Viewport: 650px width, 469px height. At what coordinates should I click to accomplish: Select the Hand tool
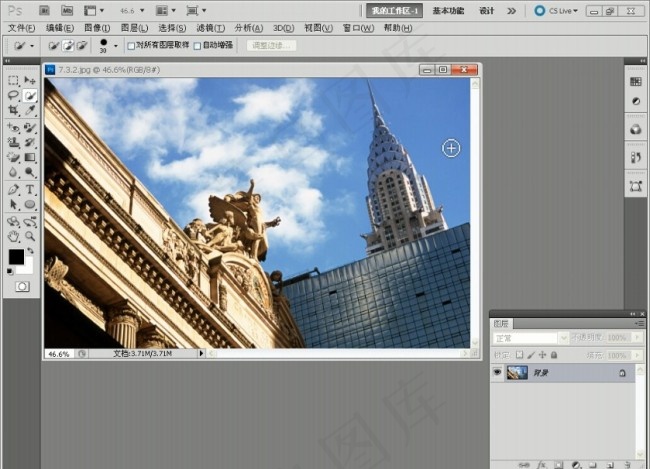(13, 237)
